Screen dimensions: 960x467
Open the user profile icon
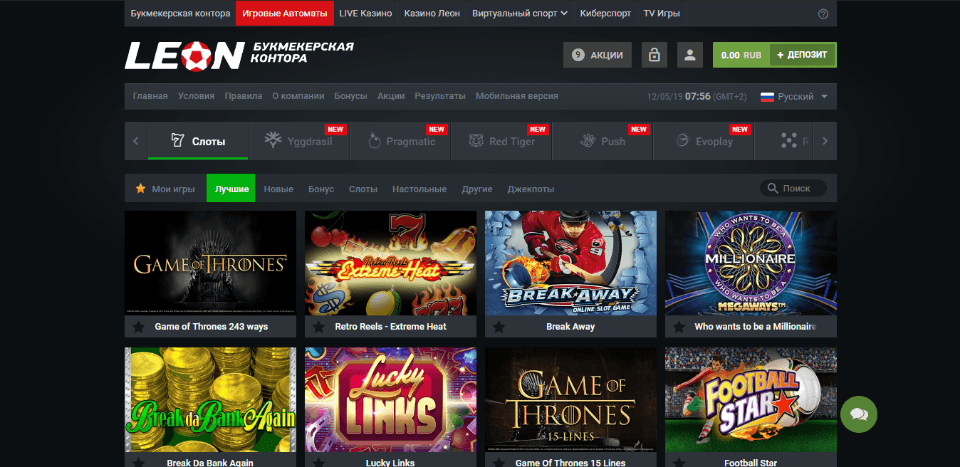pos(690,55)
